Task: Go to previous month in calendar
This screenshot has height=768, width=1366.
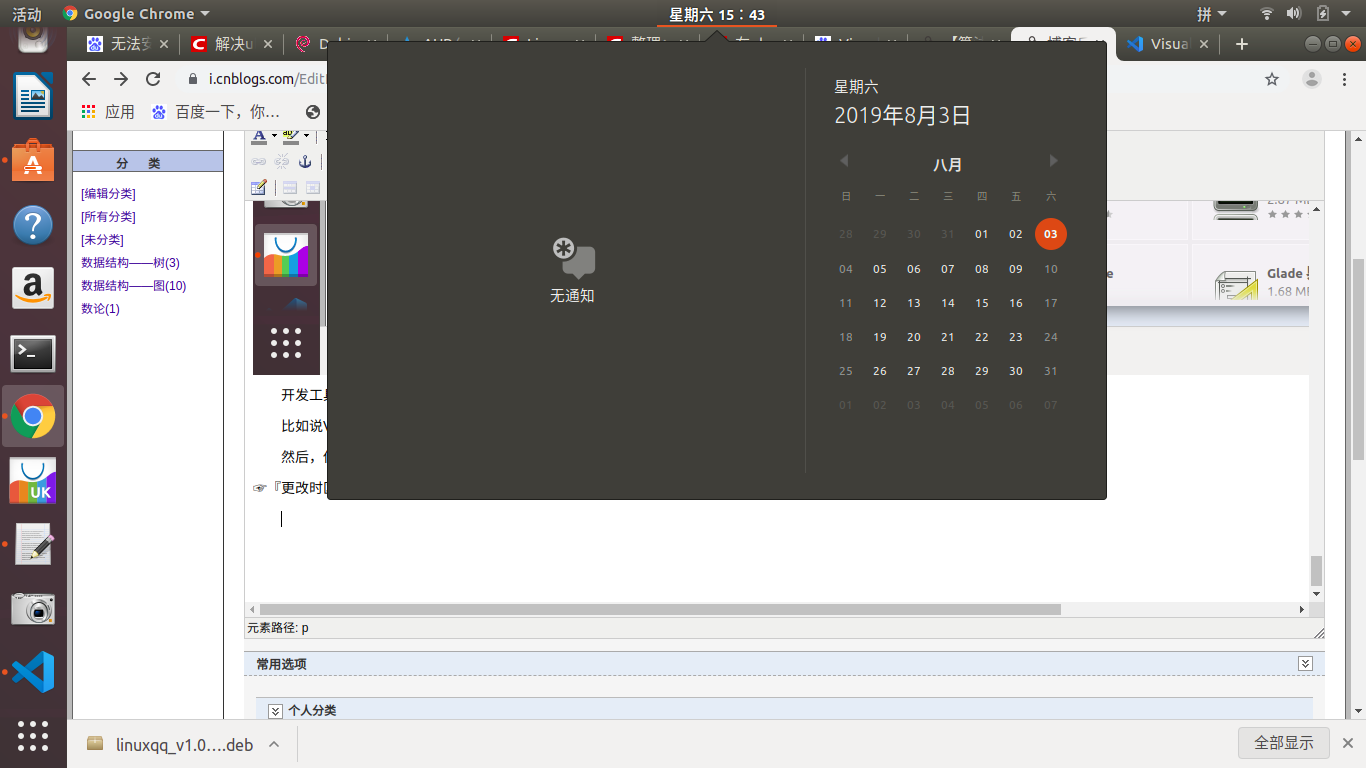Action: (x=844, y=161)
